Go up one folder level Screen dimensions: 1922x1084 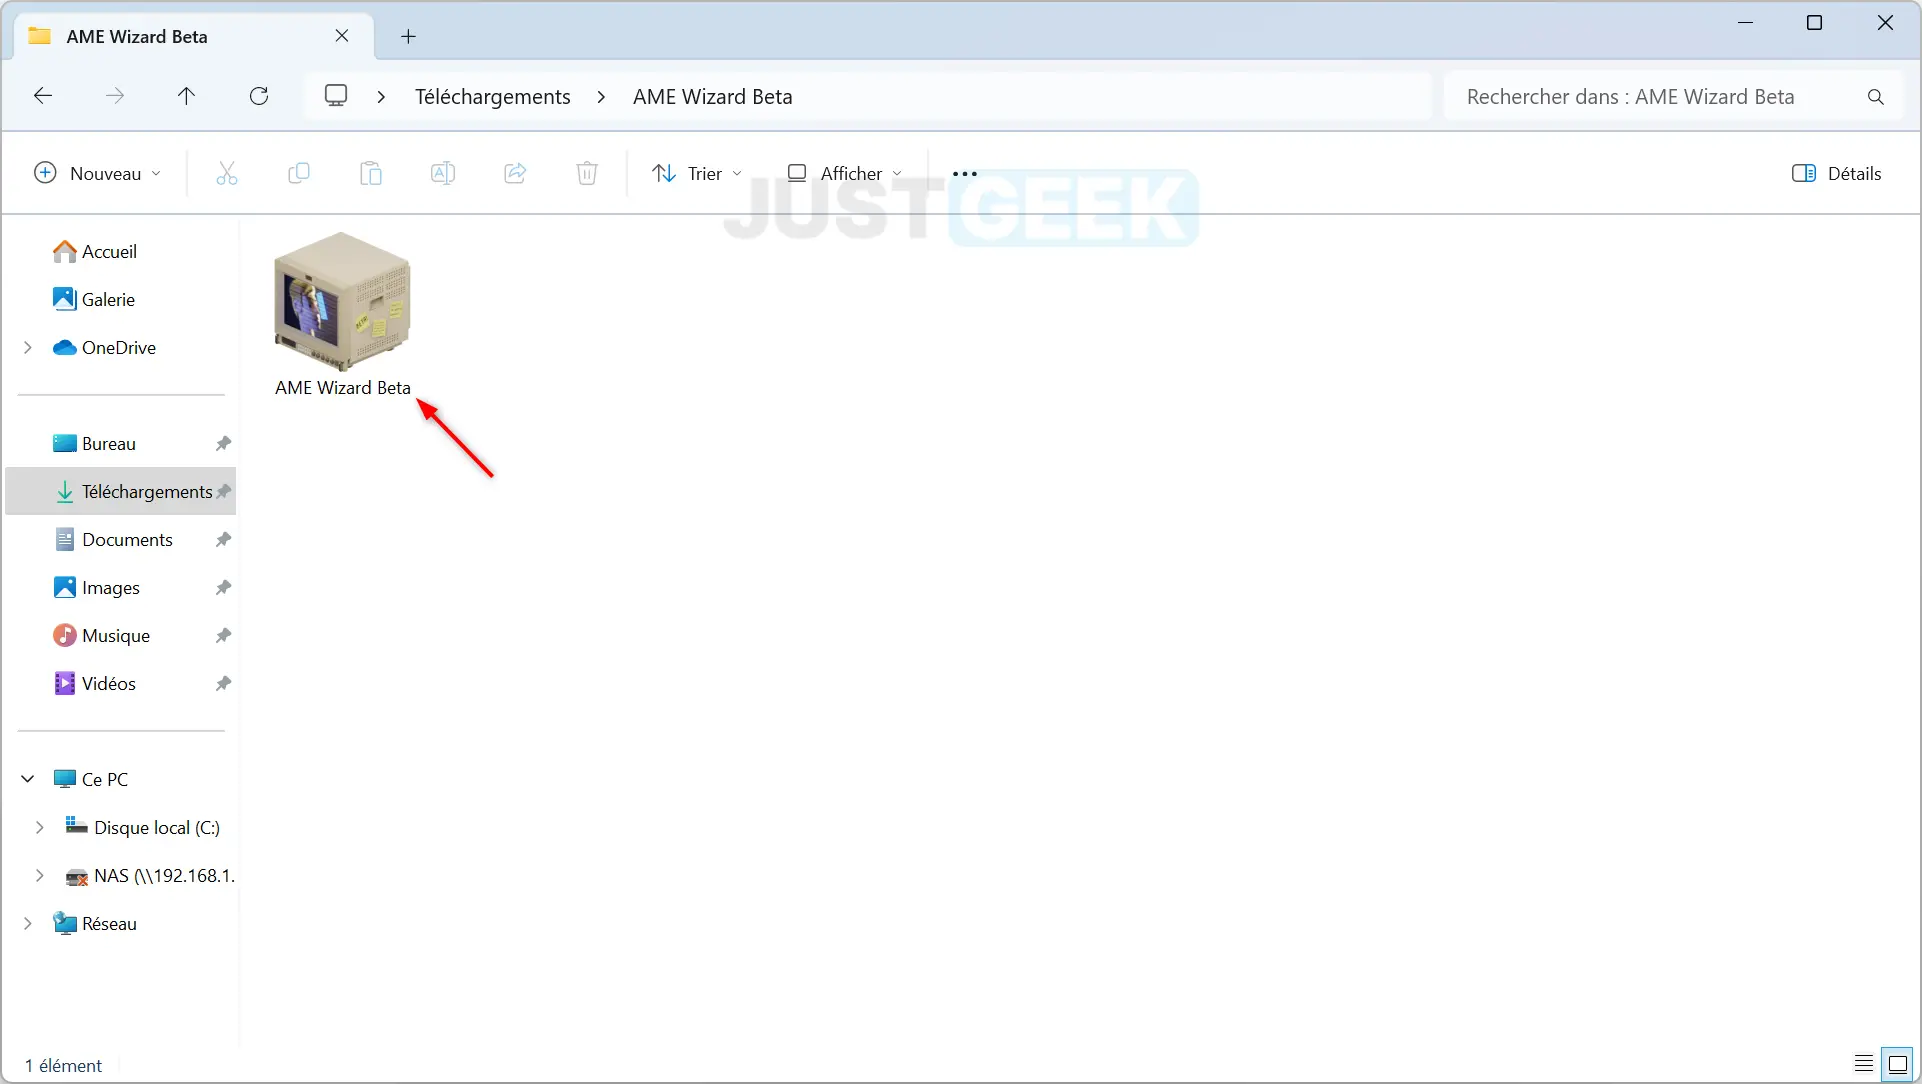coord(186,96)
